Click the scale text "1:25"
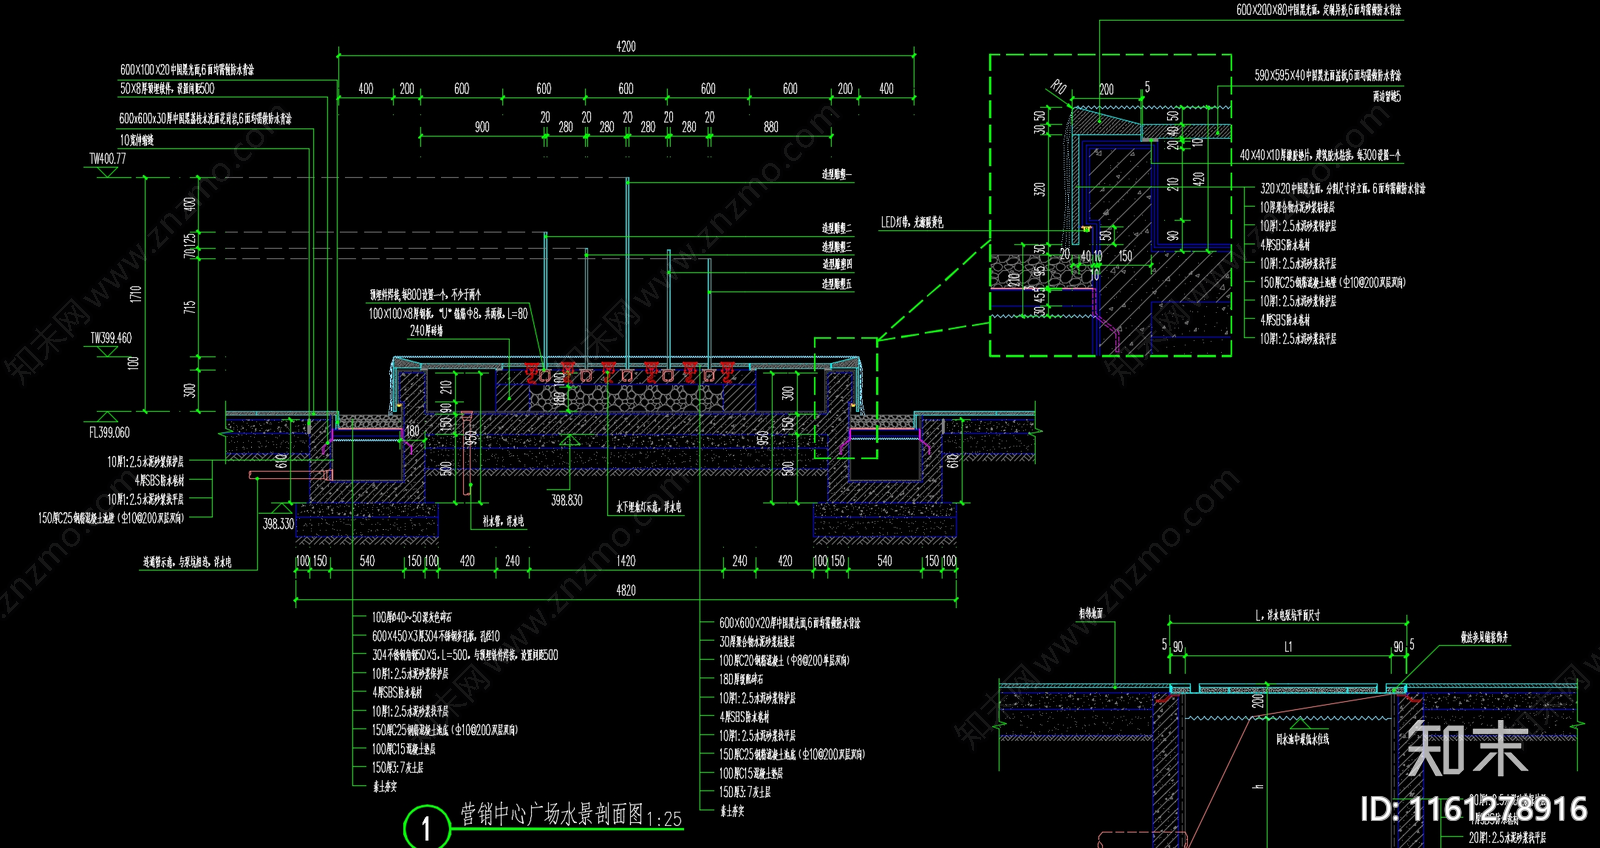This screenshot has height=848, width=1600. tap(664, 819)
